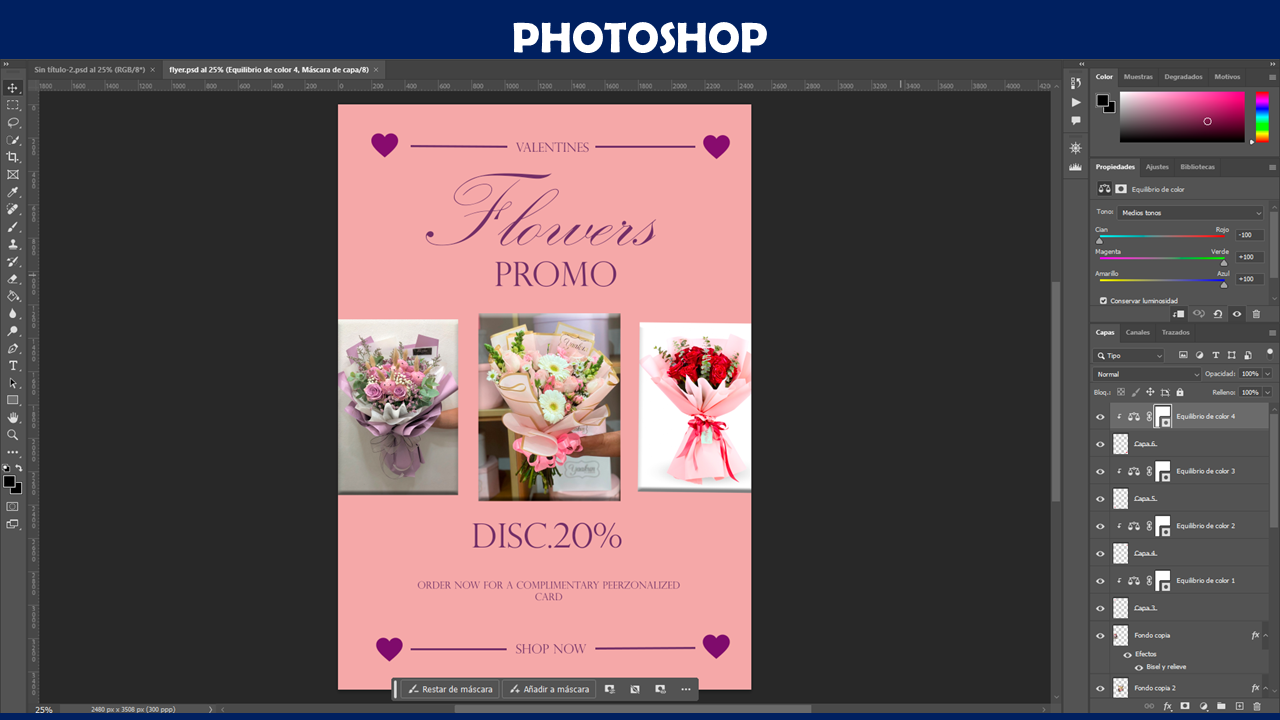Image resolution: width=1280 pixels, height=720 pixels.
Task: Switch to the Sin título-2.psd document tab
Action: click(88, 70)
